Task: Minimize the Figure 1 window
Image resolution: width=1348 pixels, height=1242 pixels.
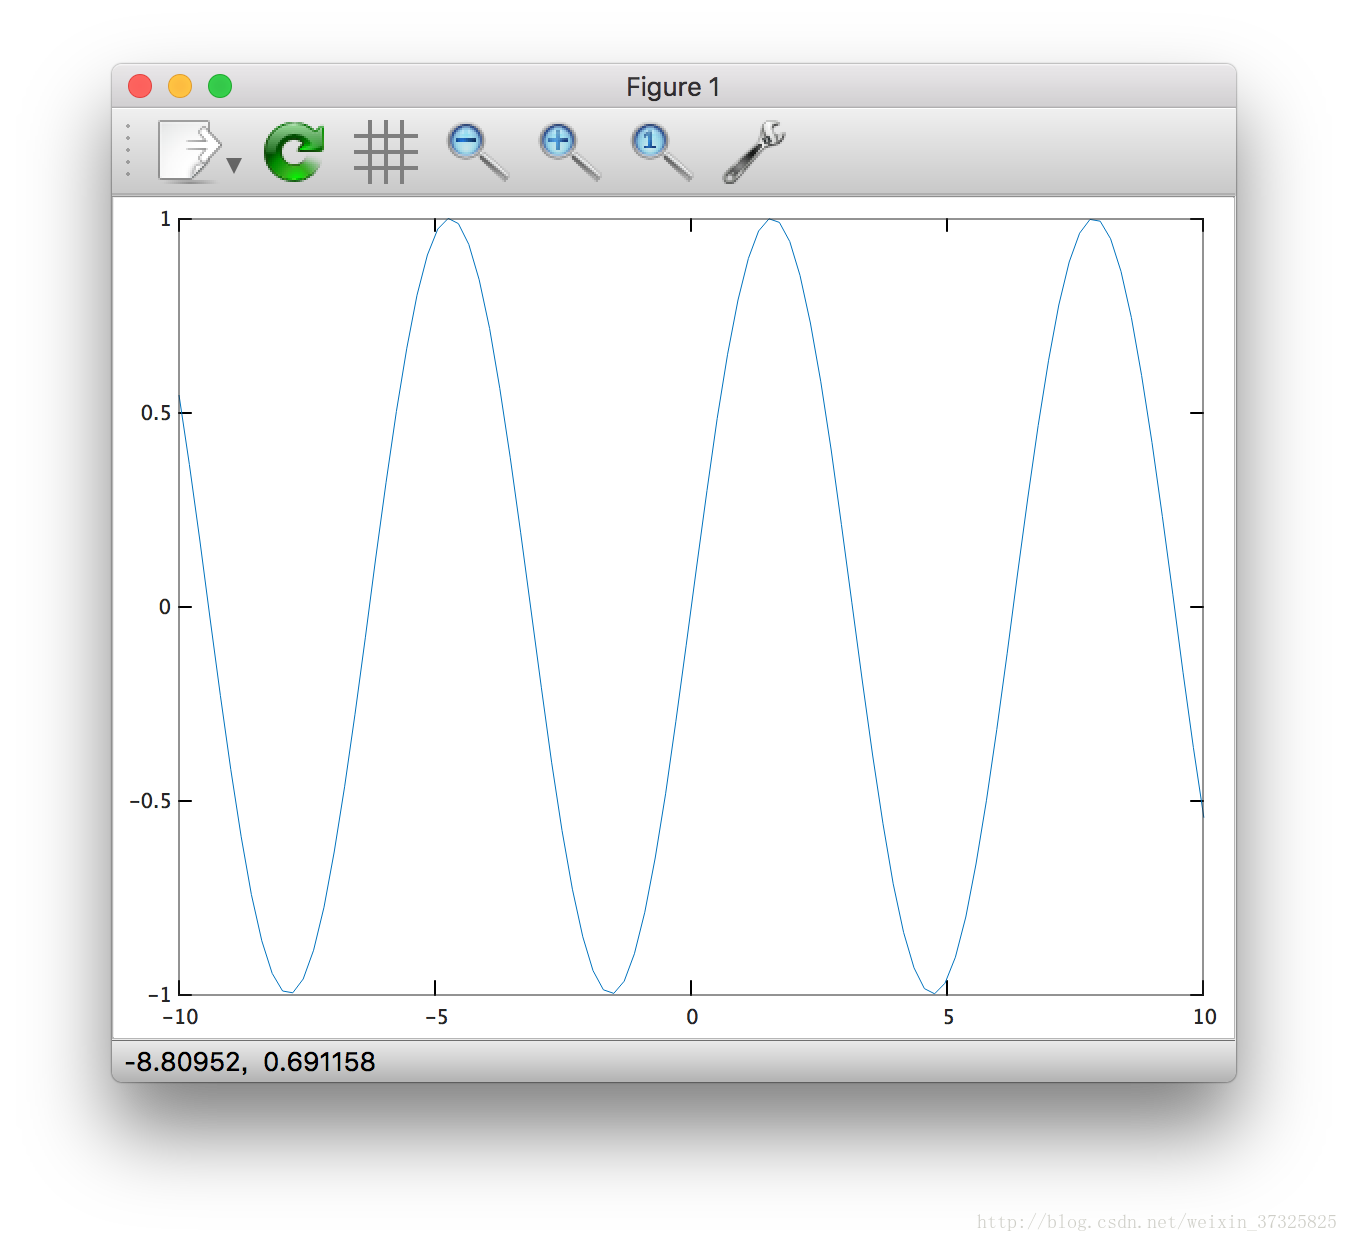Action: (180, 87)
